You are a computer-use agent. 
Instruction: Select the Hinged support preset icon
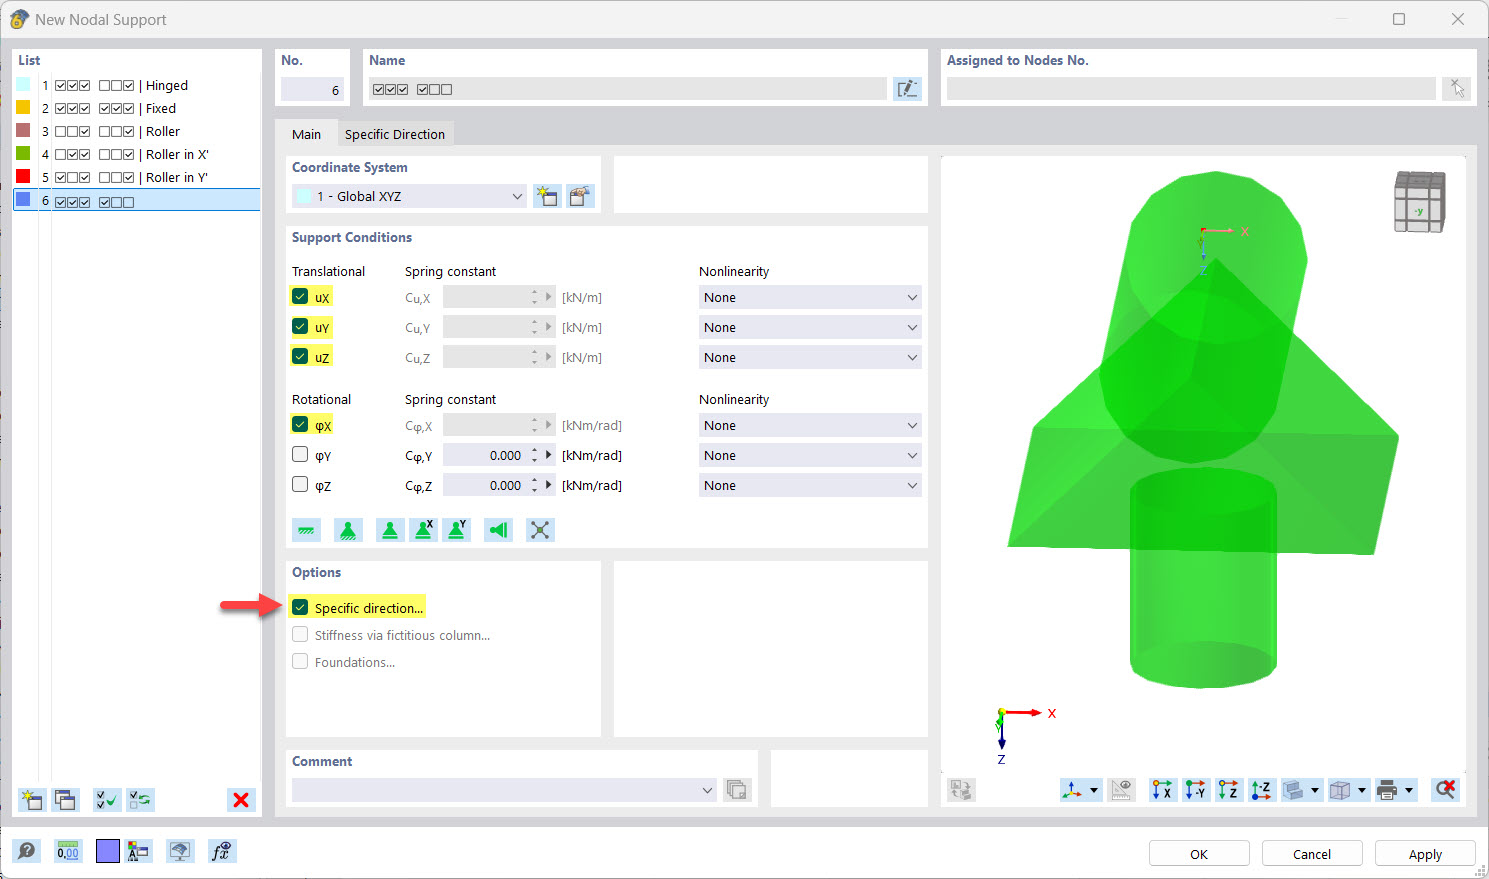[x=349, y=529]
